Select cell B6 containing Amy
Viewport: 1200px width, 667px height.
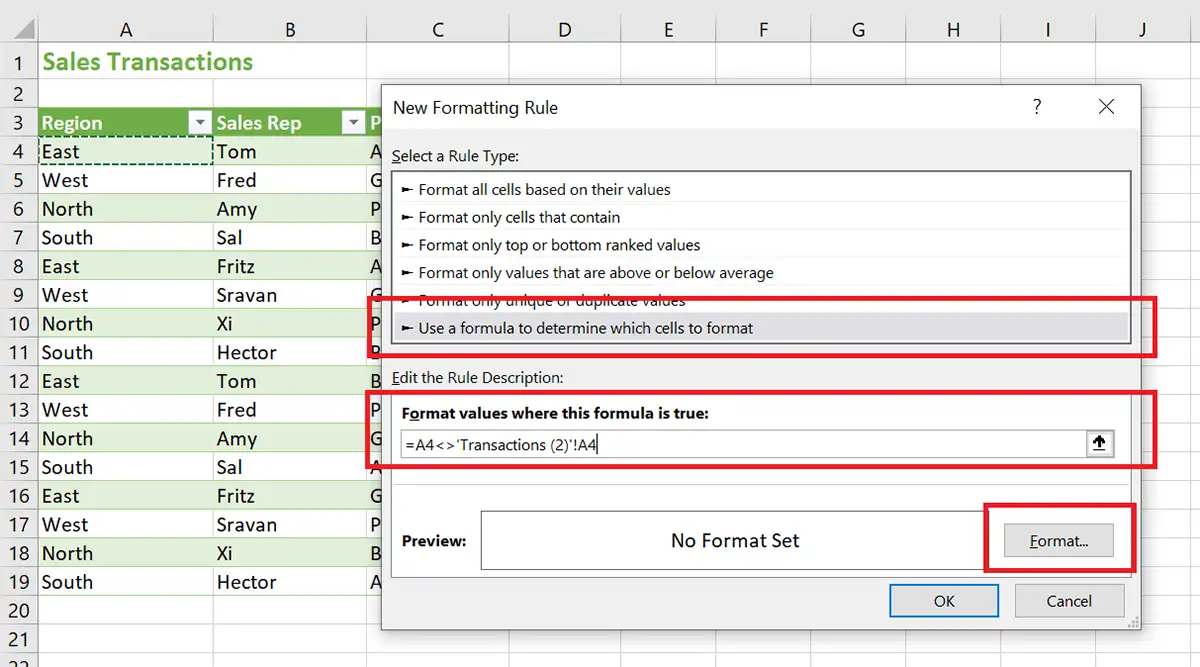290,209
